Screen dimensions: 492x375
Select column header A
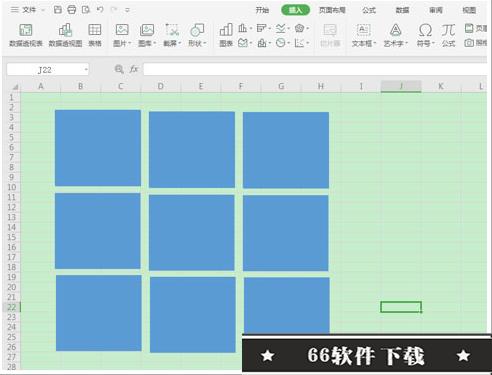[41, 87]
